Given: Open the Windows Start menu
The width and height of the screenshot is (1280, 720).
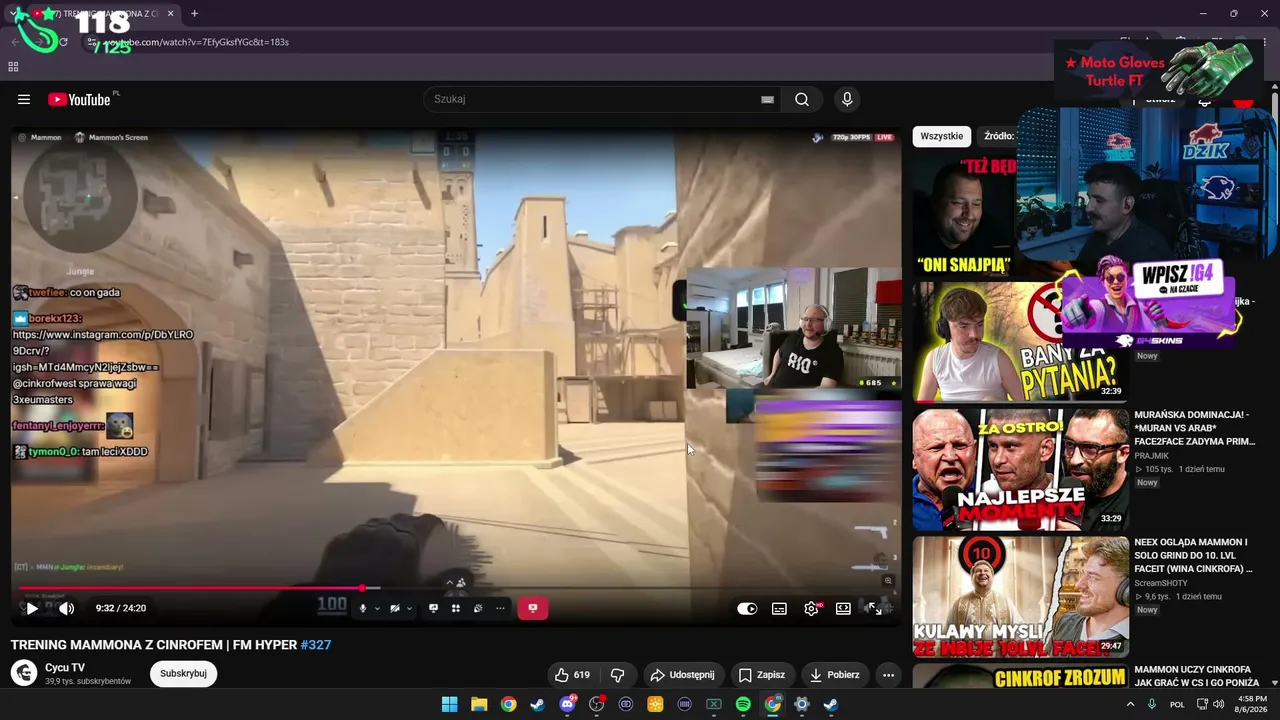Looking at the screenshot, I should click(x=449, y=704).
